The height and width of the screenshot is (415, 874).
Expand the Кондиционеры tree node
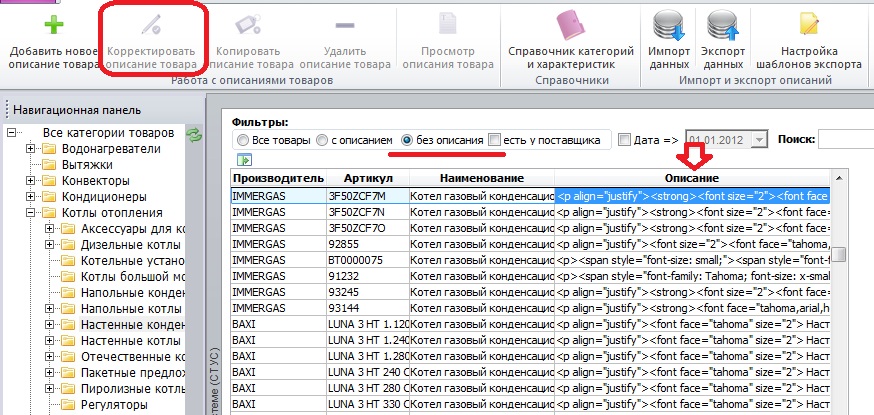click(x=30, y=197)
